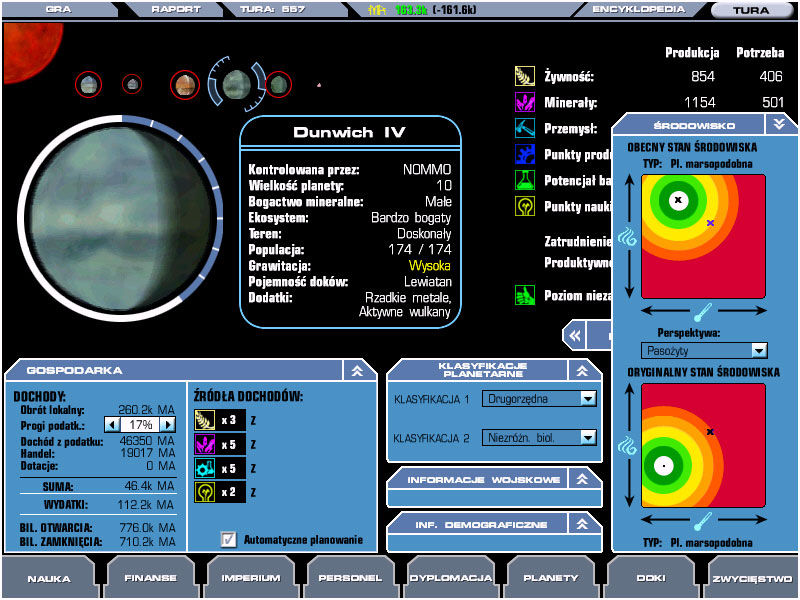Open the Klasyfikacja 2 dropdown
Viewport: 800px width, 600px height.
click(x=588, y=437)
